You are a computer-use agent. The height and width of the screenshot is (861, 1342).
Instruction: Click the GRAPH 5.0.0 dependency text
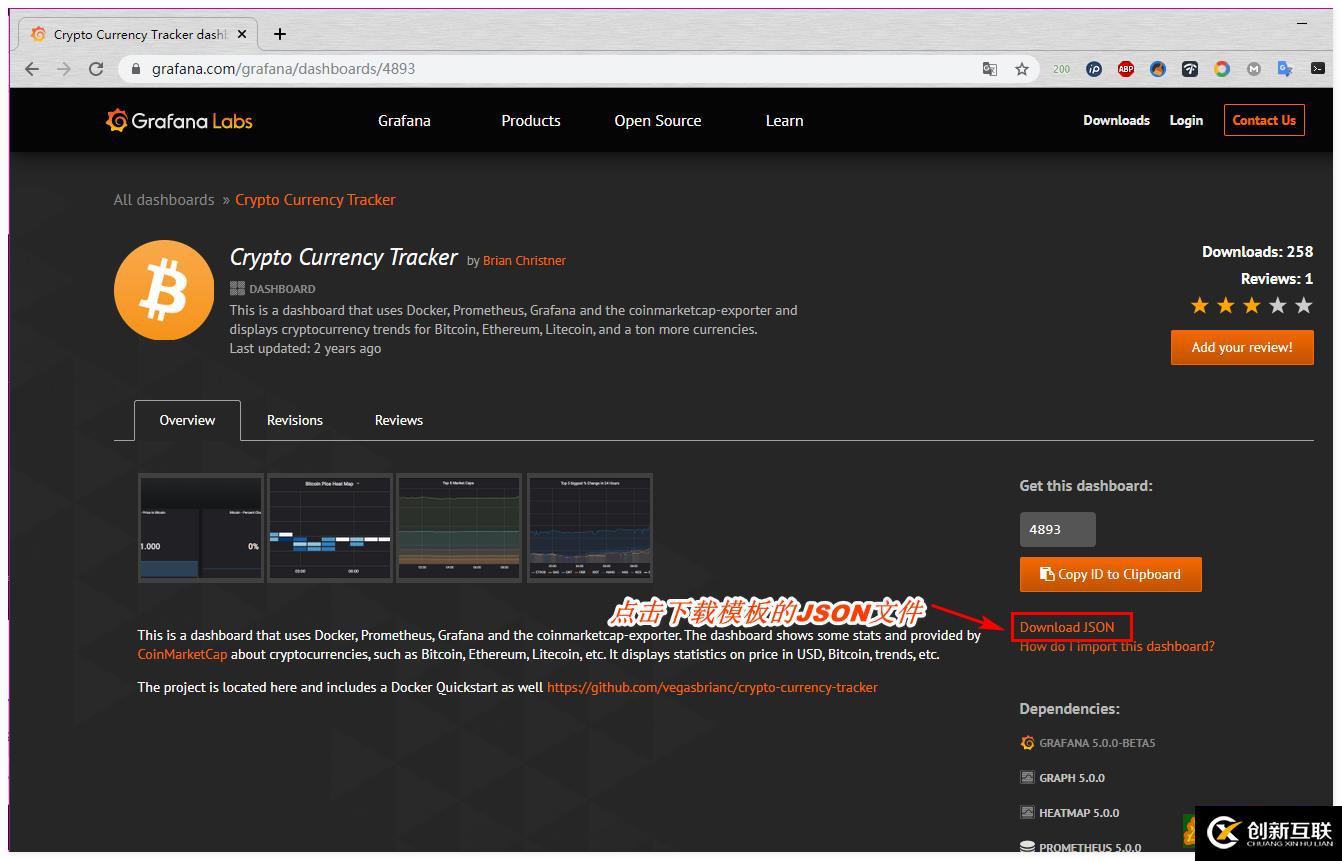click(x=1072, y=778)
